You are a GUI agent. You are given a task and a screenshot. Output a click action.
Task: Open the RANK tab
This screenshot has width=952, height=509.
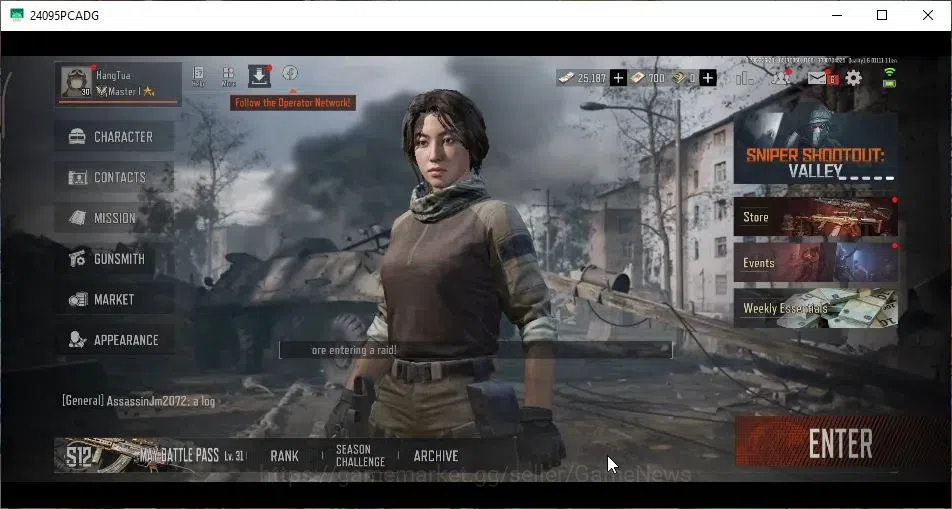click(x=284, y=456)
